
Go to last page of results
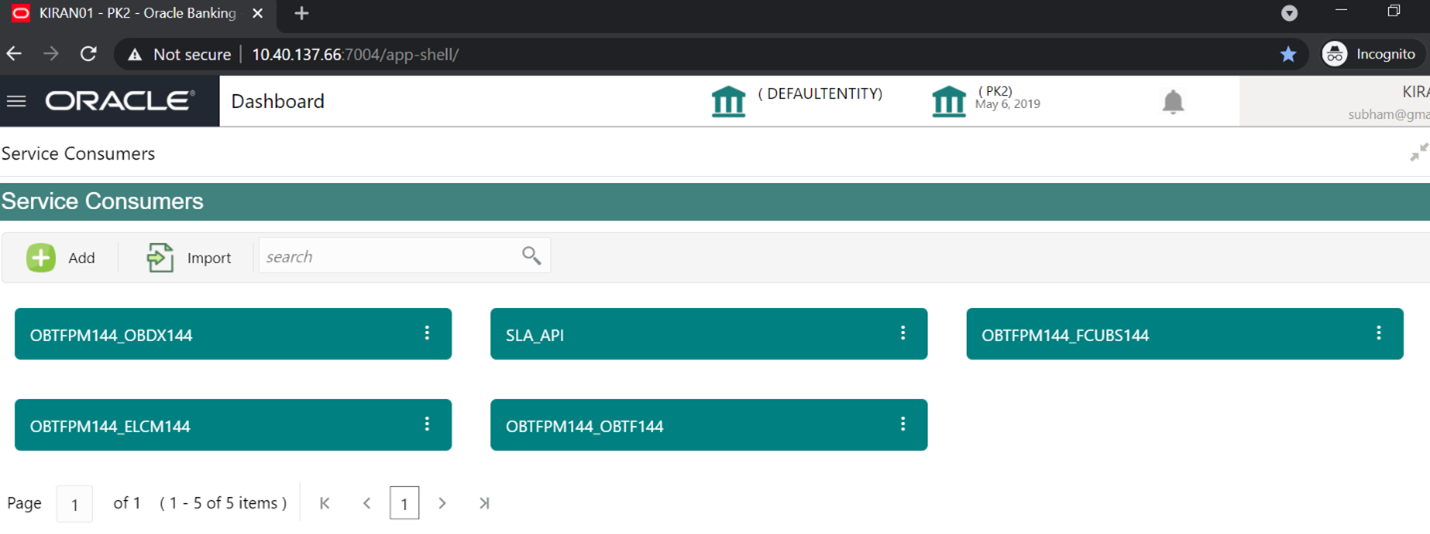[484, 503]
